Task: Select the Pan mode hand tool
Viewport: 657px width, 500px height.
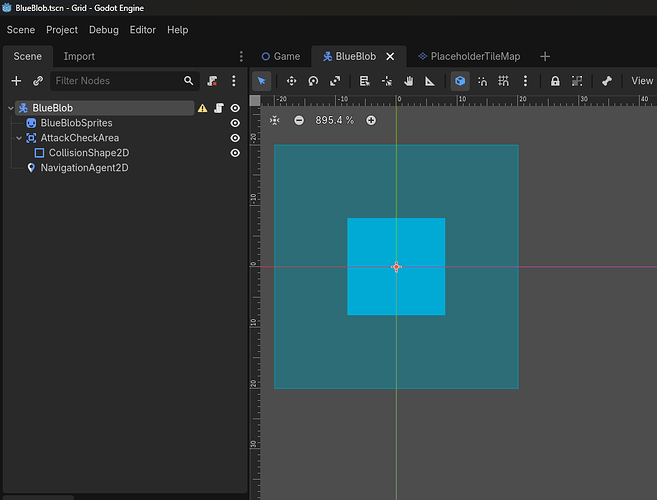Action: [409, 81]
